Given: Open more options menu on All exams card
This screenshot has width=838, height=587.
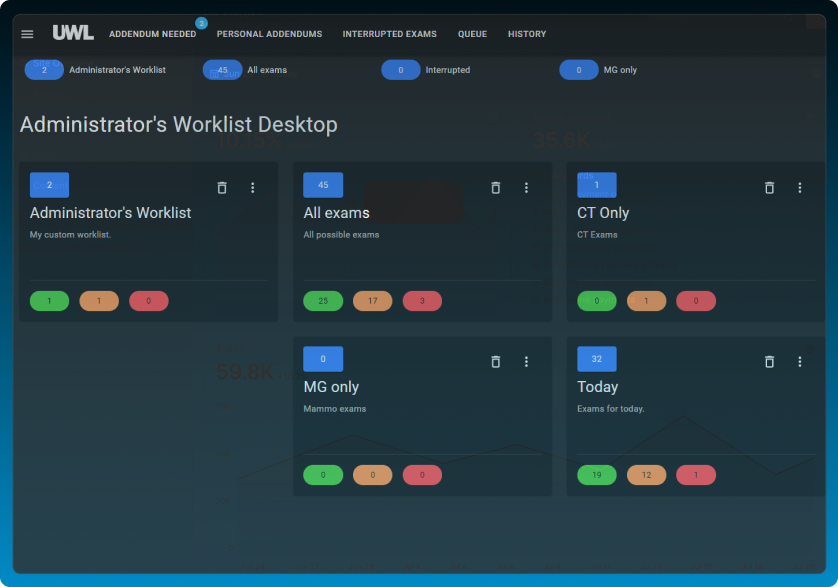Looking at the screenshot, I should coord(526,188).
